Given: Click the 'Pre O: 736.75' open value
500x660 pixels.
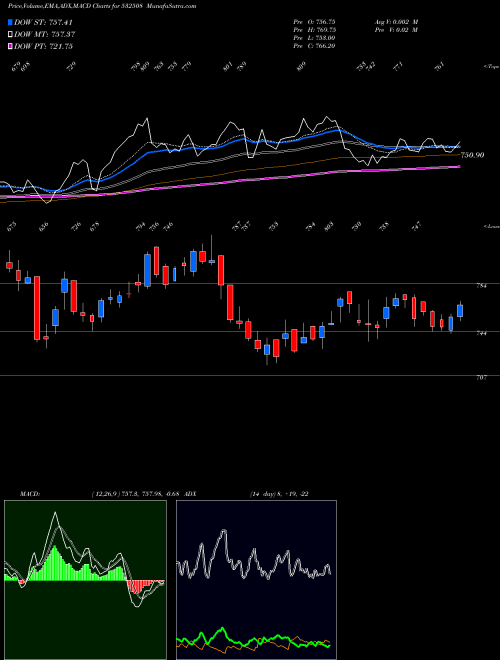Looking at the screenshot, I should (x=314, y=22).
